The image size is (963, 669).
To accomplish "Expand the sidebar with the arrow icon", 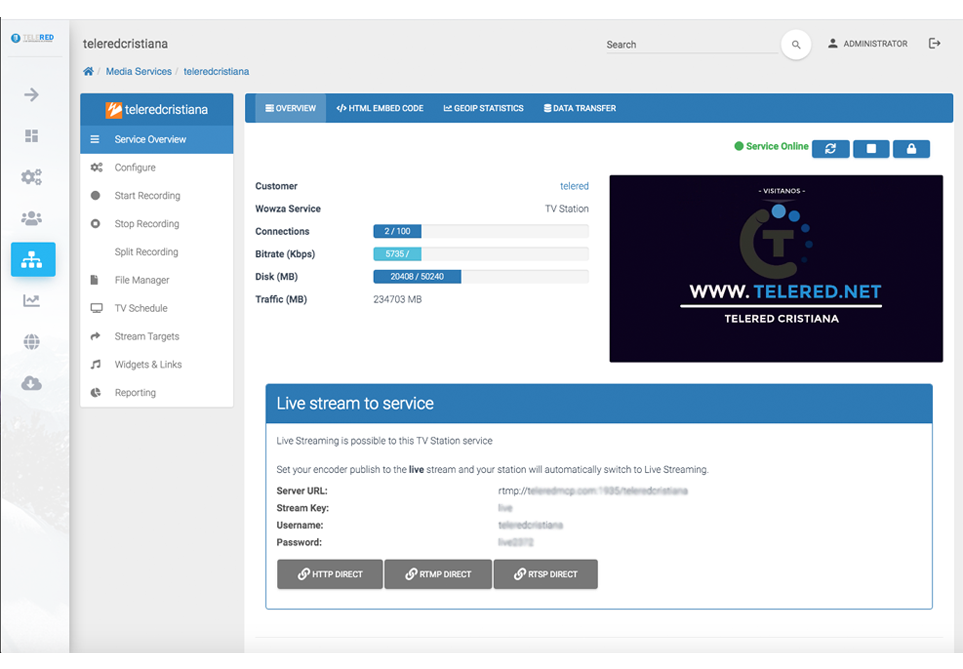I will tap(31, 95).
